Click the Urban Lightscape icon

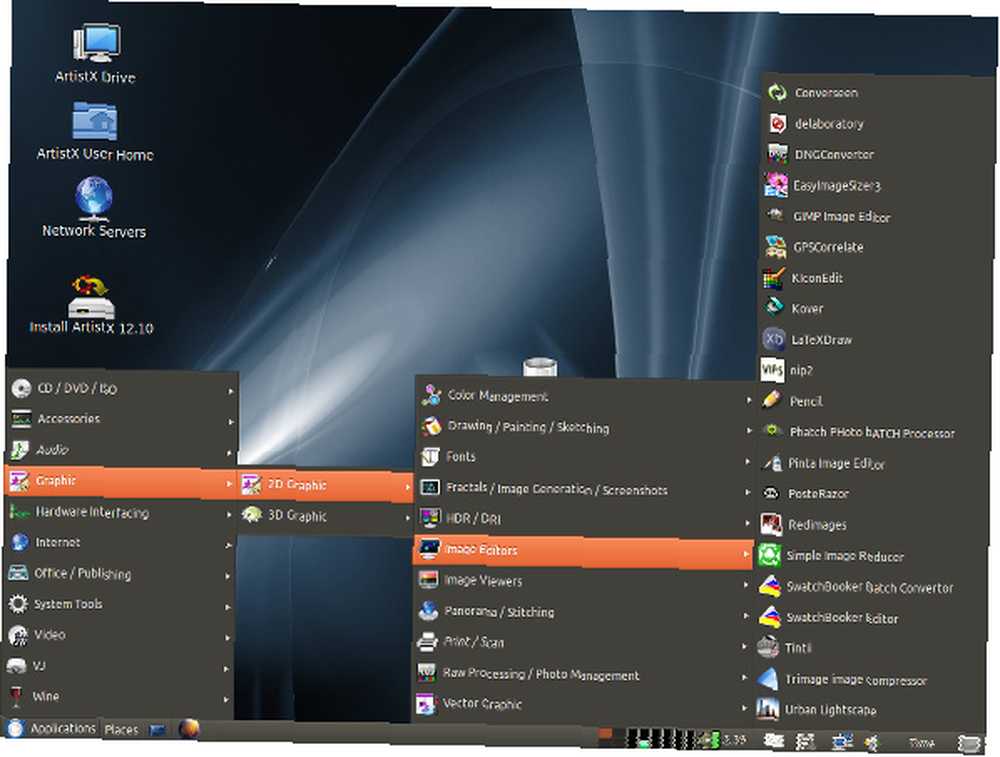tap(767, 709)
